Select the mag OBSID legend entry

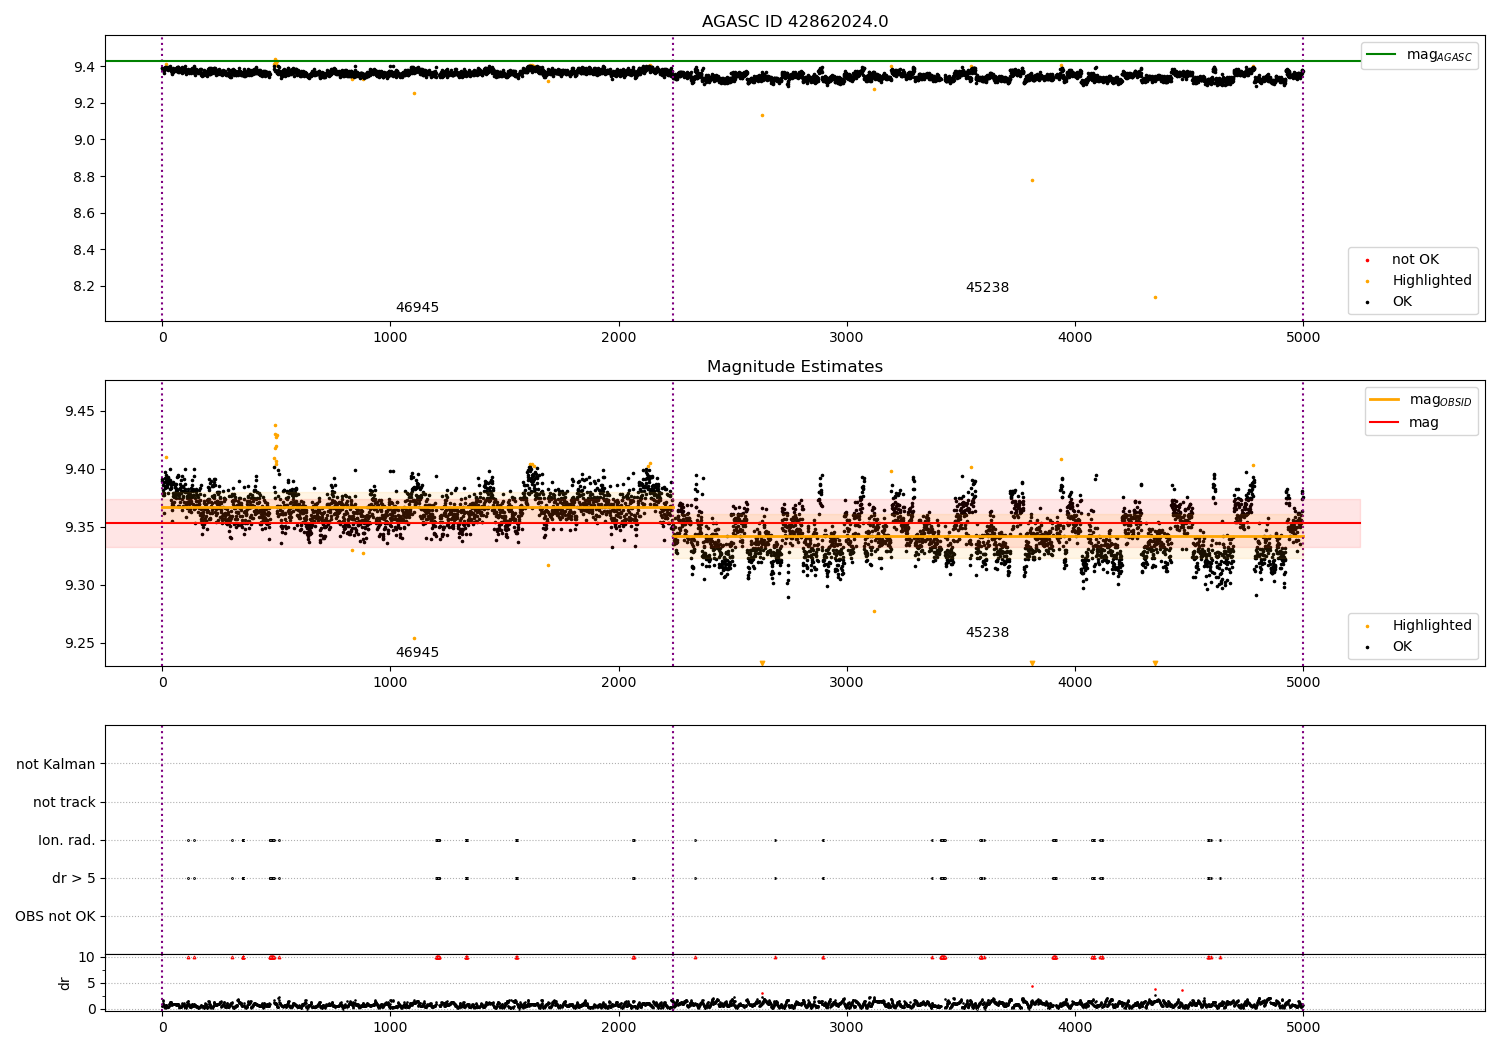1420,400
